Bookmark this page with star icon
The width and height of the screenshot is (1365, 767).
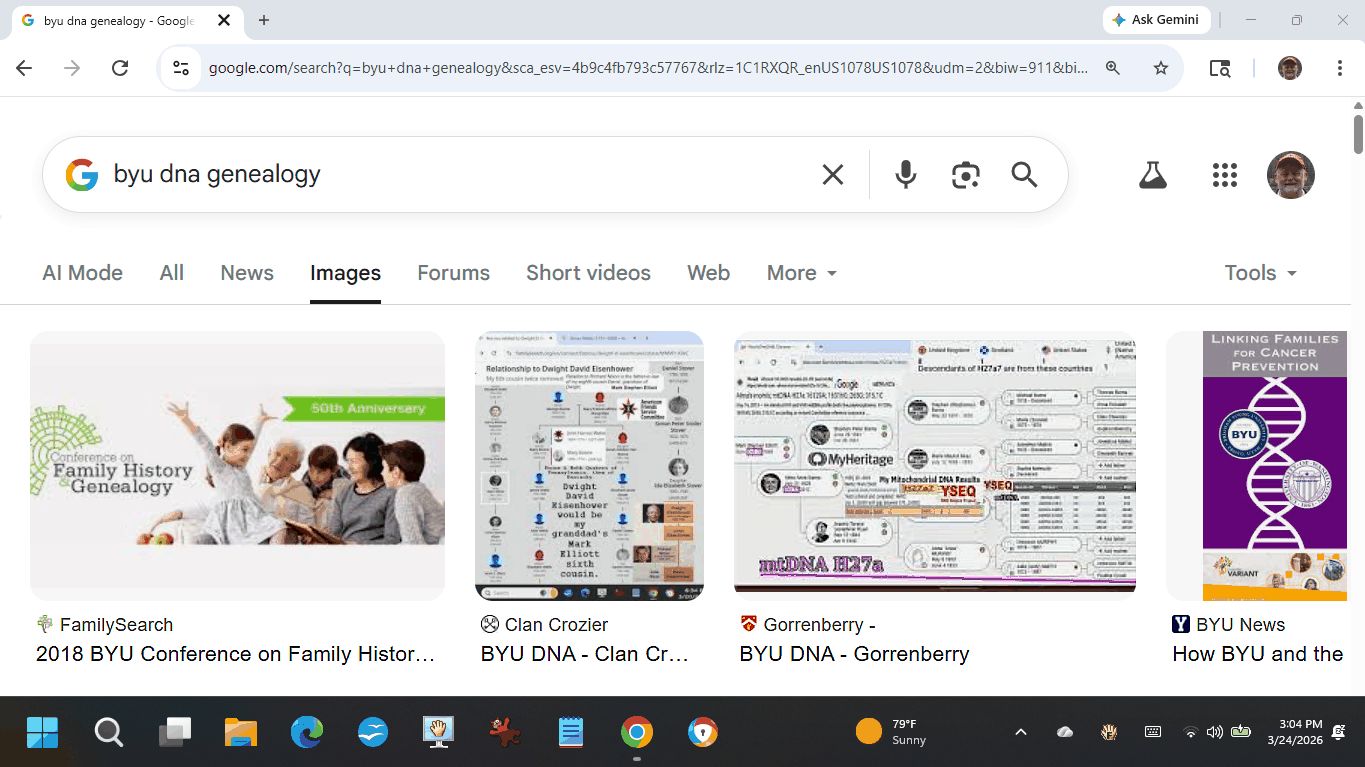pyautogui.click(x=1160, y=68)
